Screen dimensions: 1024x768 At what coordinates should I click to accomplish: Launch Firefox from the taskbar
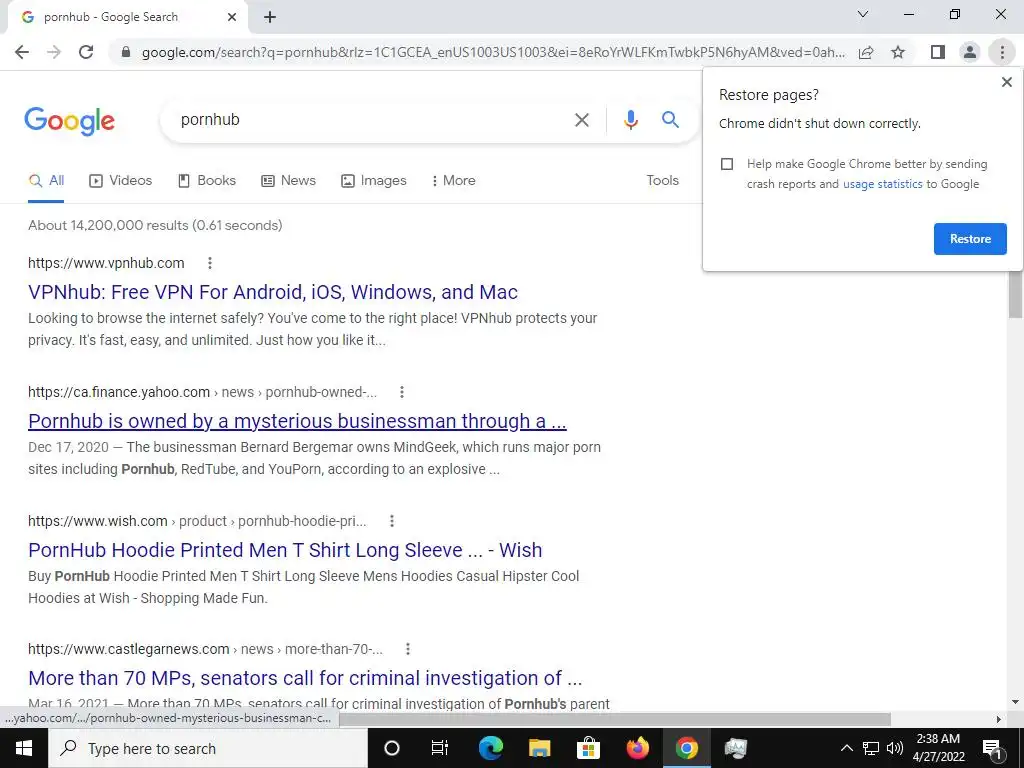[637, 748]
